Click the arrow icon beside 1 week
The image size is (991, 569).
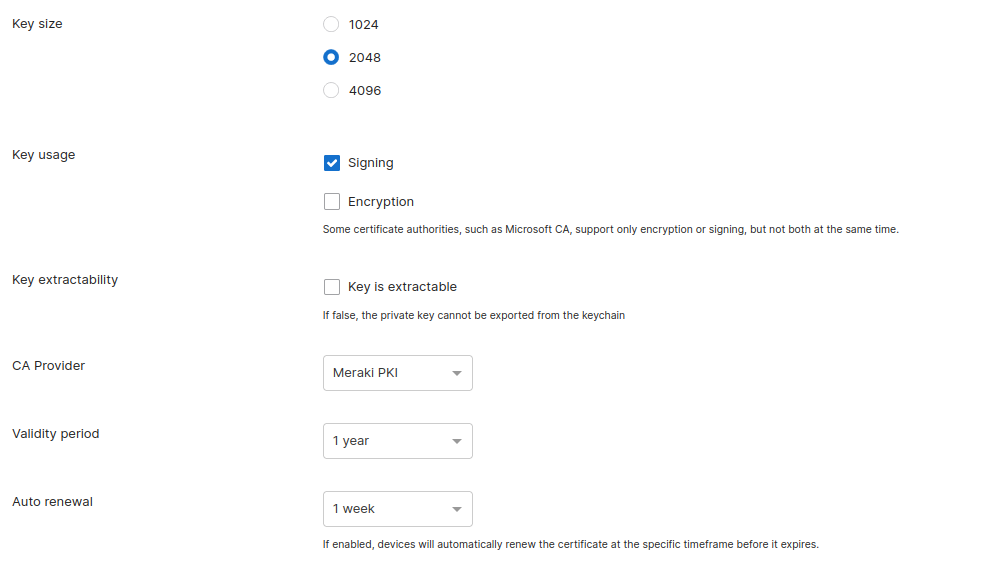point(456,509)
